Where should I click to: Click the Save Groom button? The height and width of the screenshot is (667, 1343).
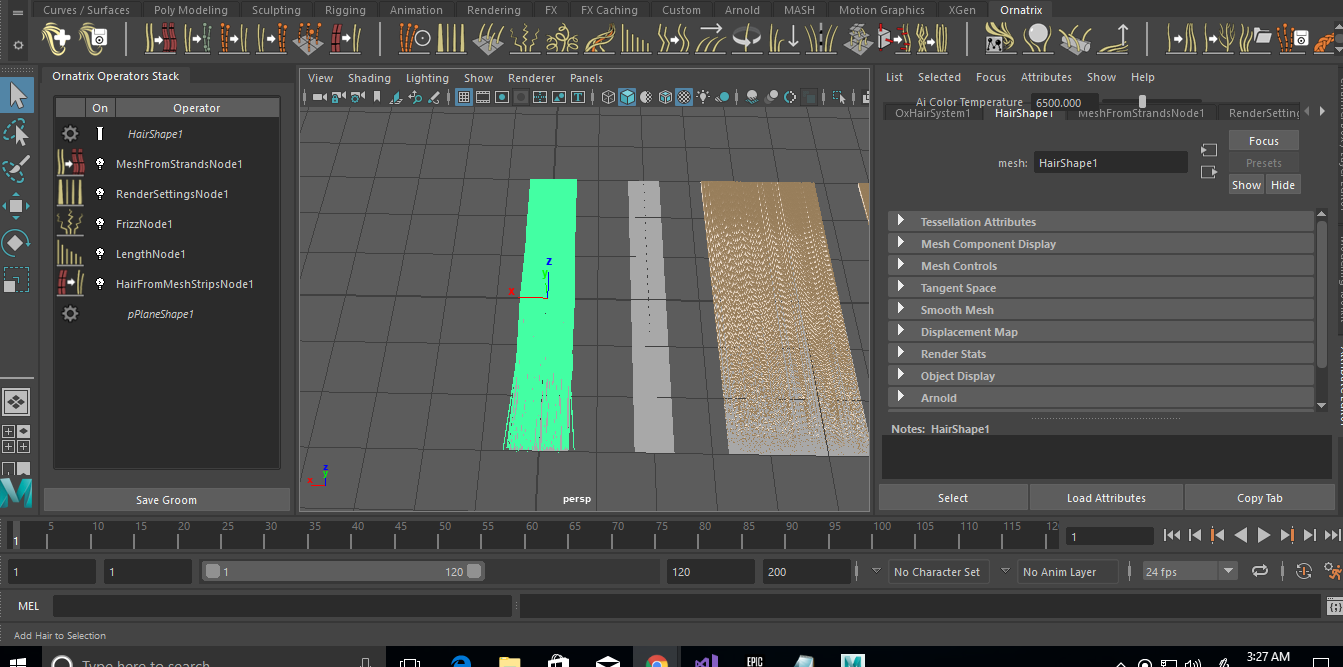click(x=166, y=500)
